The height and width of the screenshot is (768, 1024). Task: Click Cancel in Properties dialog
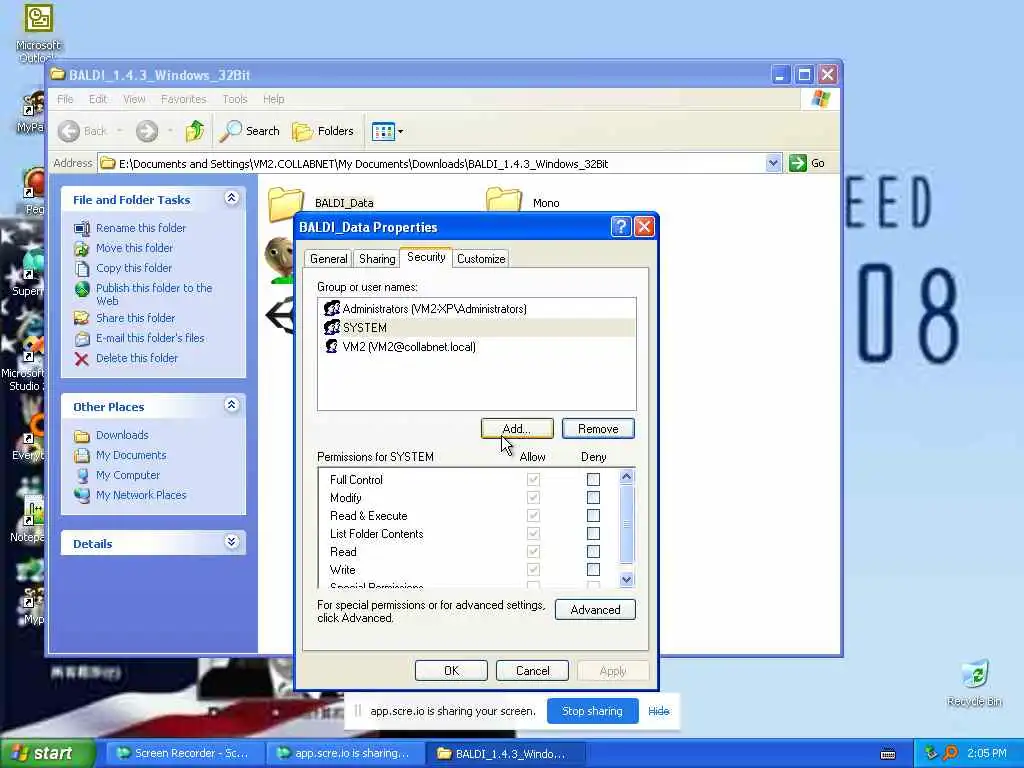(x=532, y=671)
